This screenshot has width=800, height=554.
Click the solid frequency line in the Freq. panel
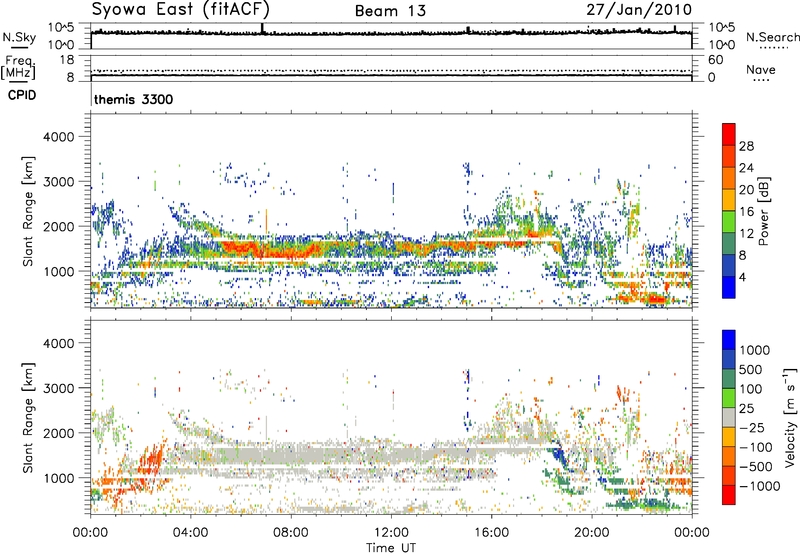391,75
